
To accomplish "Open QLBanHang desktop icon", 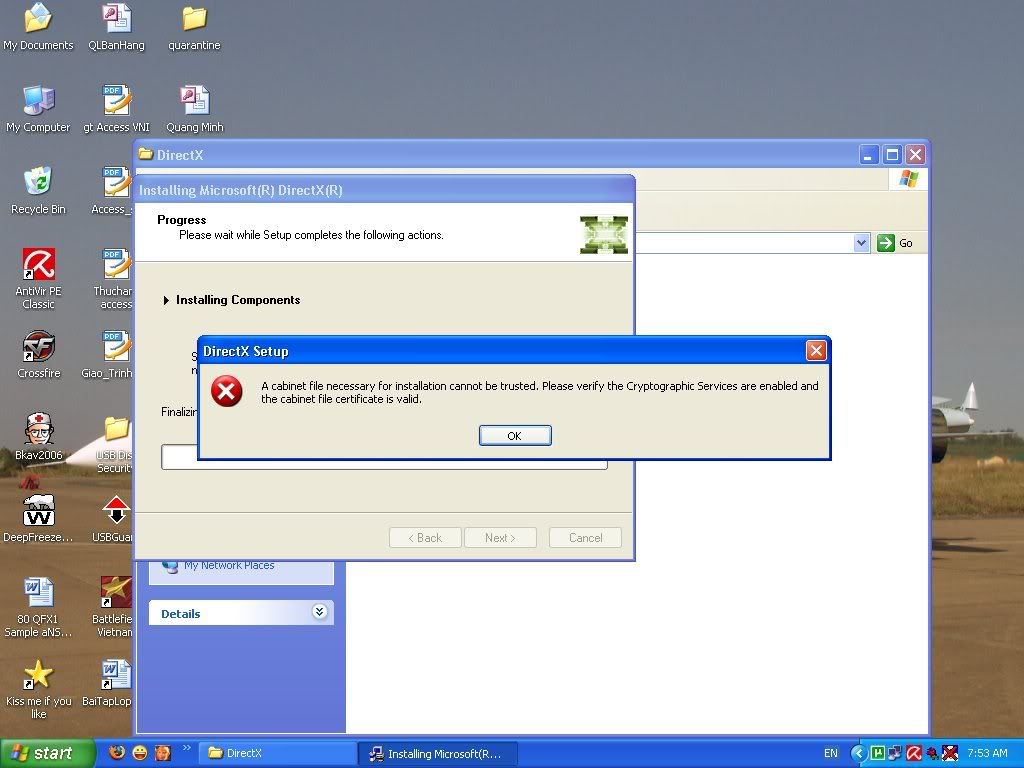I will (116, 27).
